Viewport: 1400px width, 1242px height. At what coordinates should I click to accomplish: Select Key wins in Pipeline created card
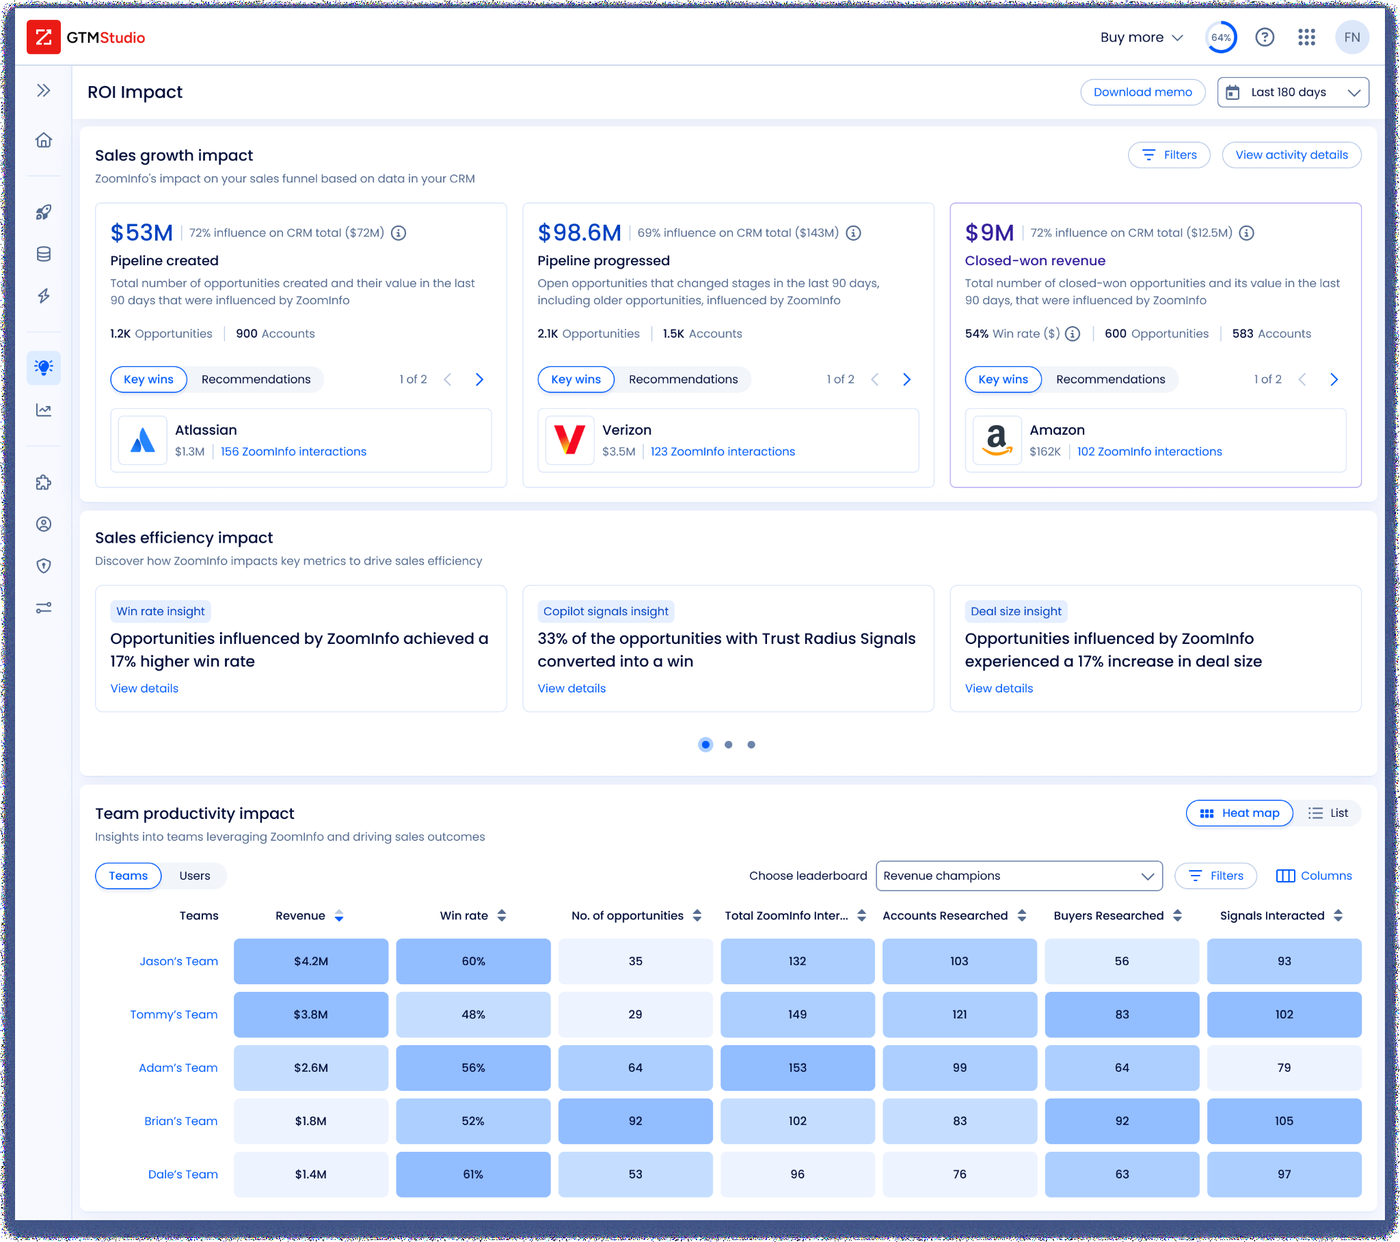pos(149,379)
